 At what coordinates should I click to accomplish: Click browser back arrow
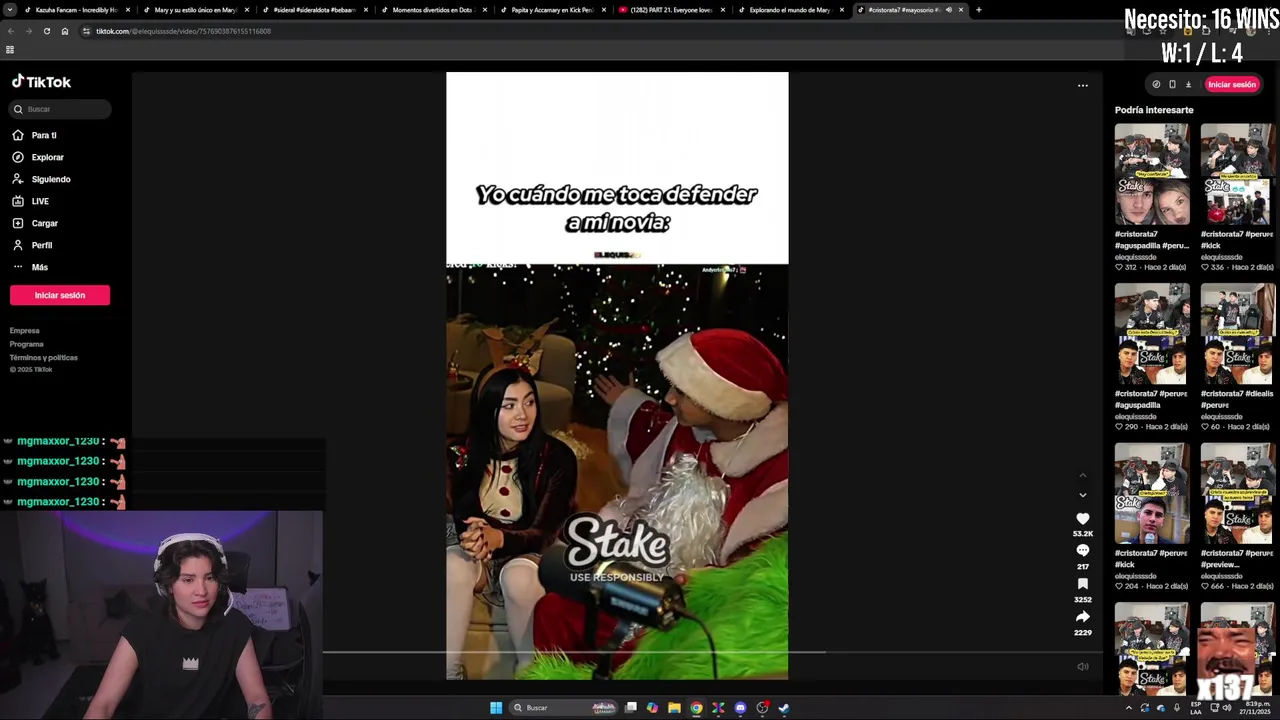tap(10, 31)
